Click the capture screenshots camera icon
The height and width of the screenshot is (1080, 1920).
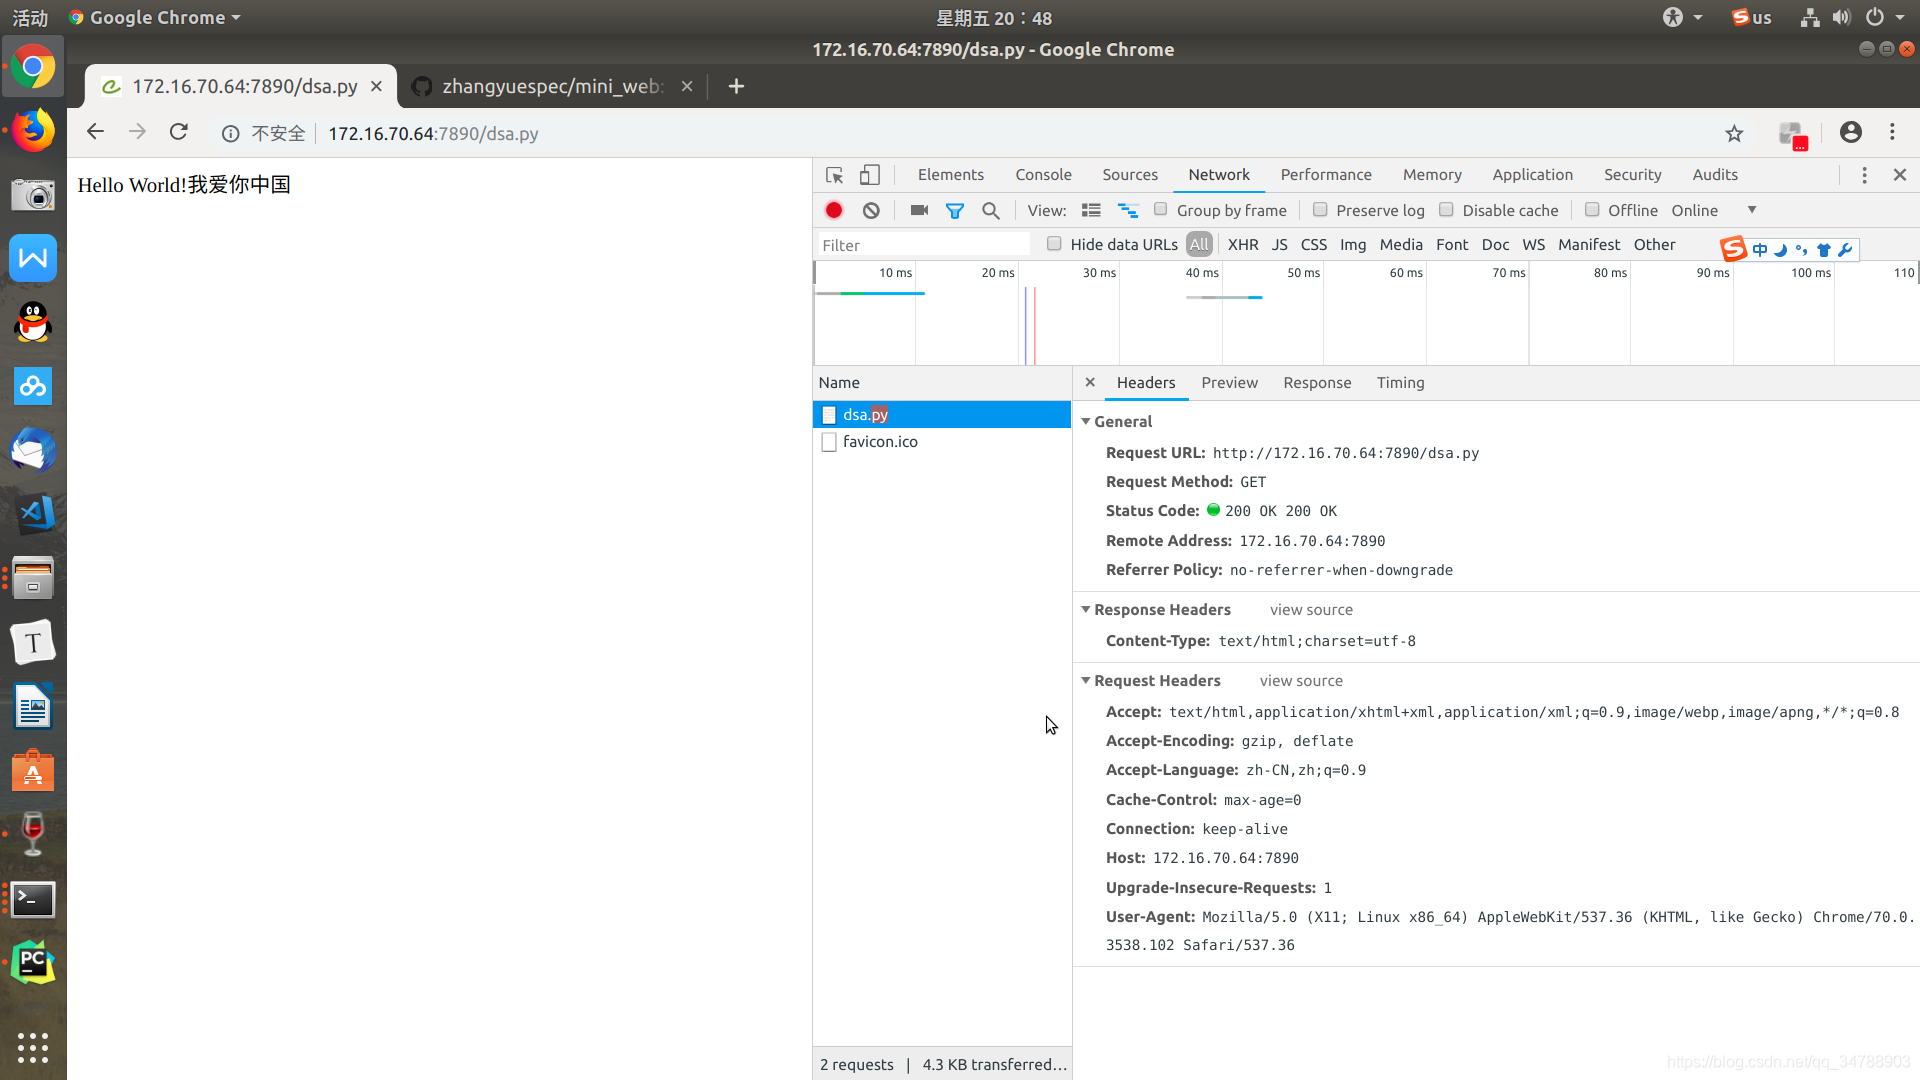pyautogui.click(x=919, y=210)
